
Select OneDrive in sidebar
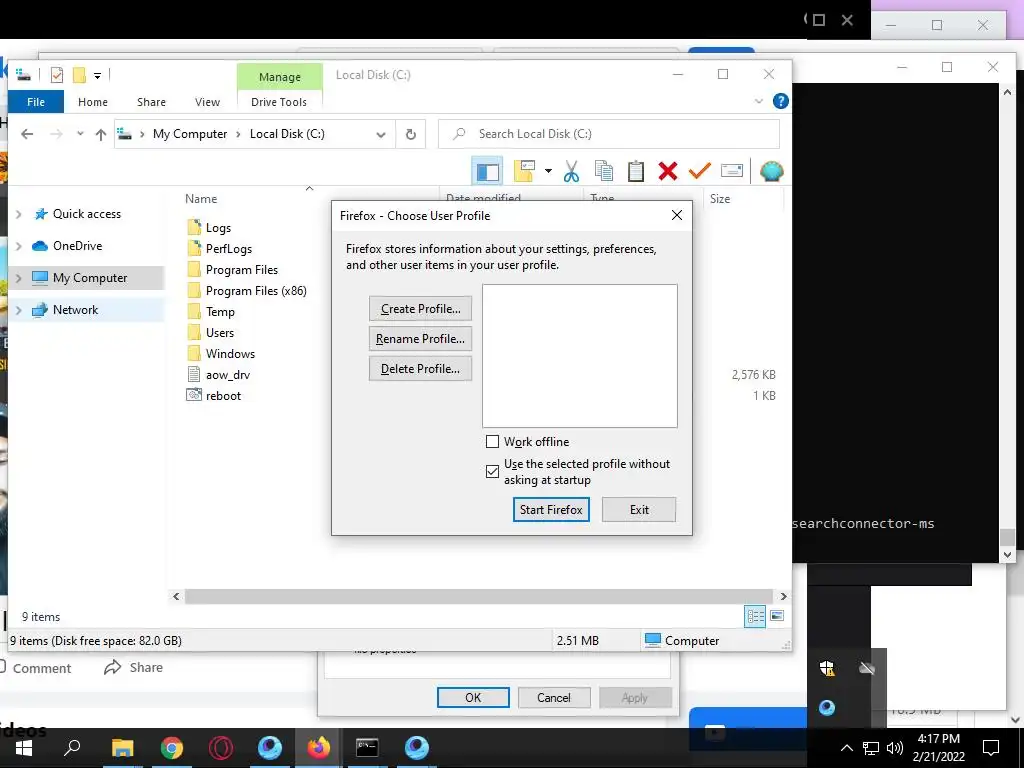click(77, 246)
